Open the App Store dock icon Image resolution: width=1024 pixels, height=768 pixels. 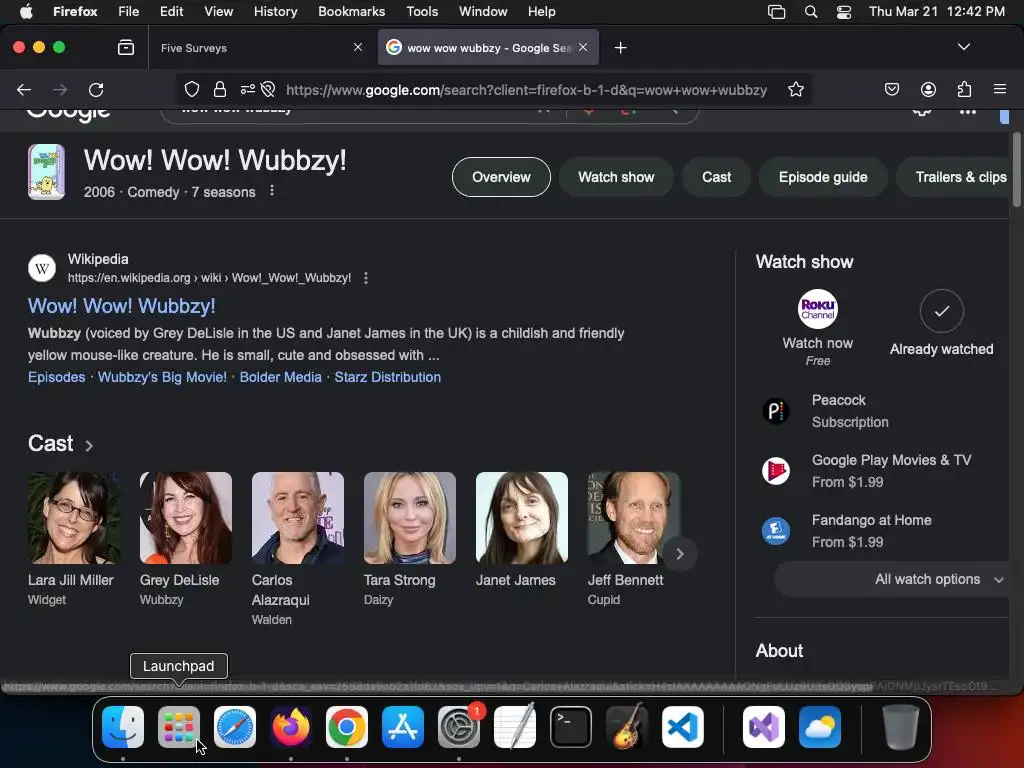(x=403, y=727)
